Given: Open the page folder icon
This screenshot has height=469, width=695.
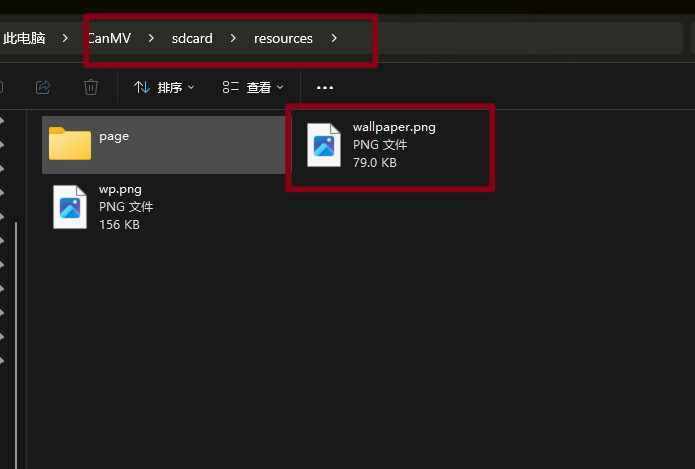Looking at the screenshot, I should [x=70, y=144].
